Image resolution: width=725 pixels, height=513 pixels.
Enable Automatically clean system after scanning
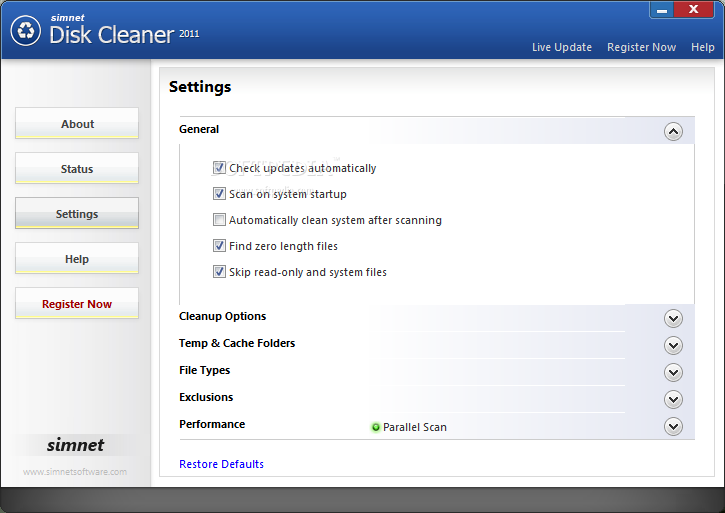(x=219, y=219)
